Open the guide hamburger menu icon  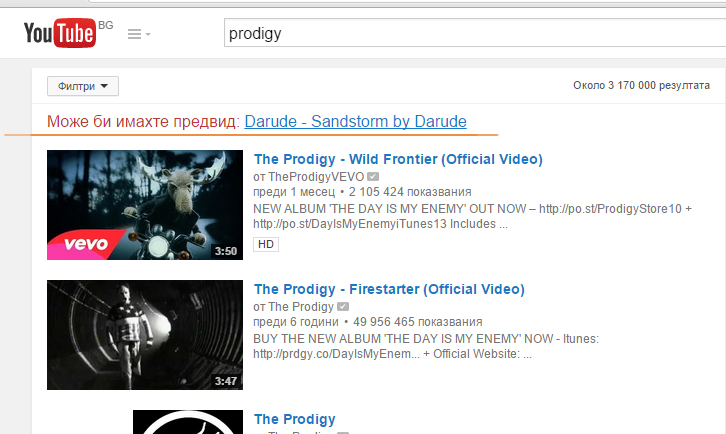click(134, 34)
